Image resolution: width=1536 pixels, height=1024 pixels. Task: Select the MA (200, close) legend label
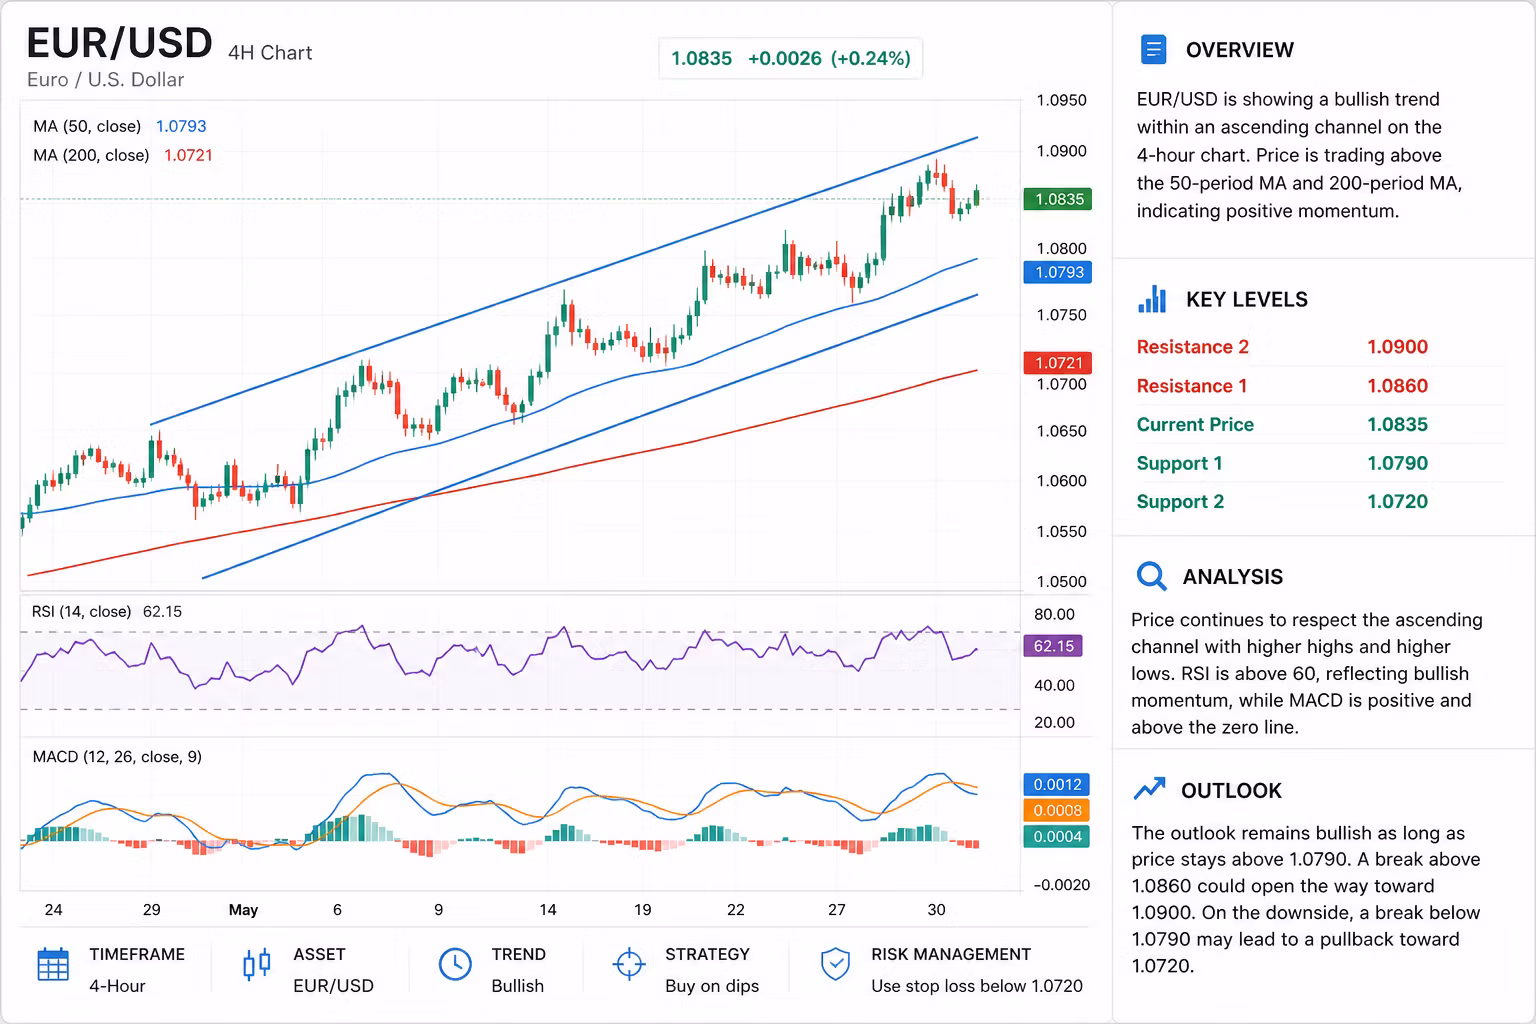coord(91,155)
